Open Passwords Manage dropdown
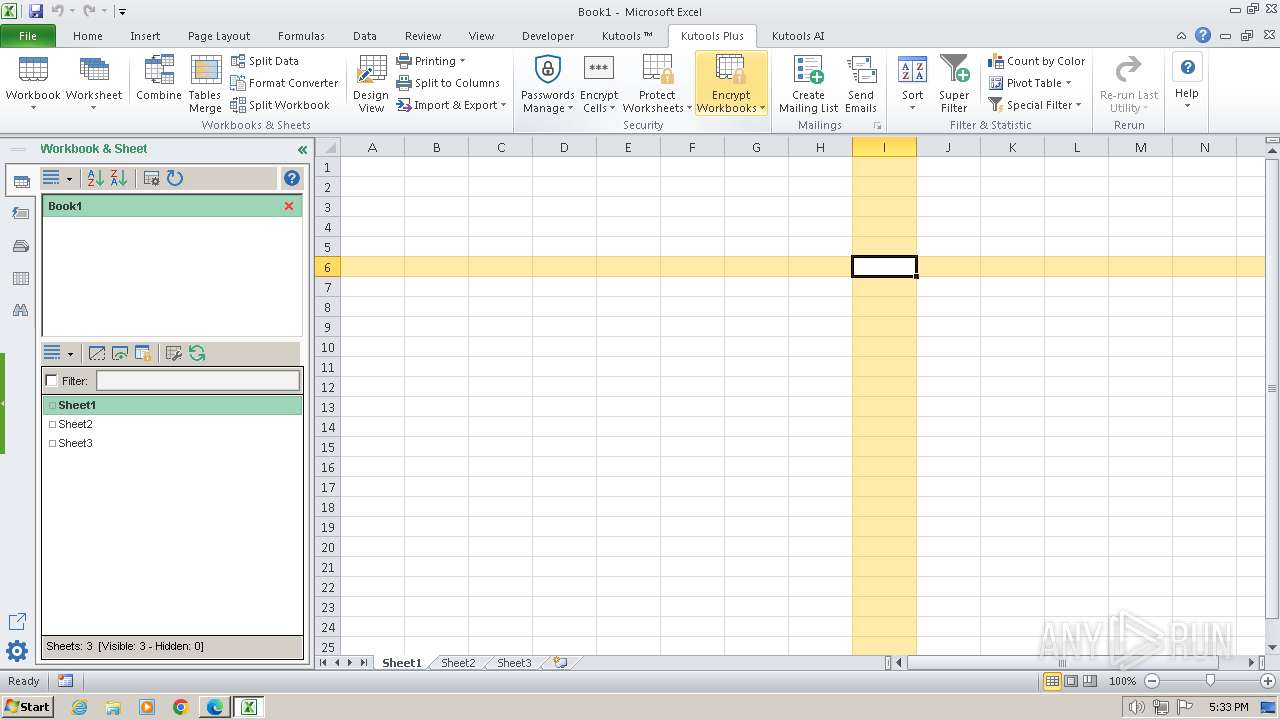The height and width of the screenshot is (720, 1280). [x=548, y=84]
